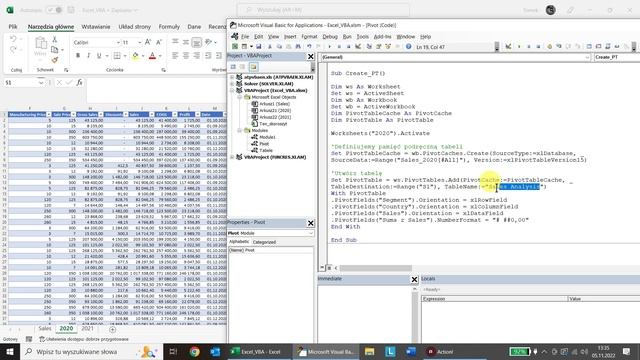This screenshot has height=360, width=640.
Task: Expand the atpvbaen.xls project node
Action: (232, 77)
